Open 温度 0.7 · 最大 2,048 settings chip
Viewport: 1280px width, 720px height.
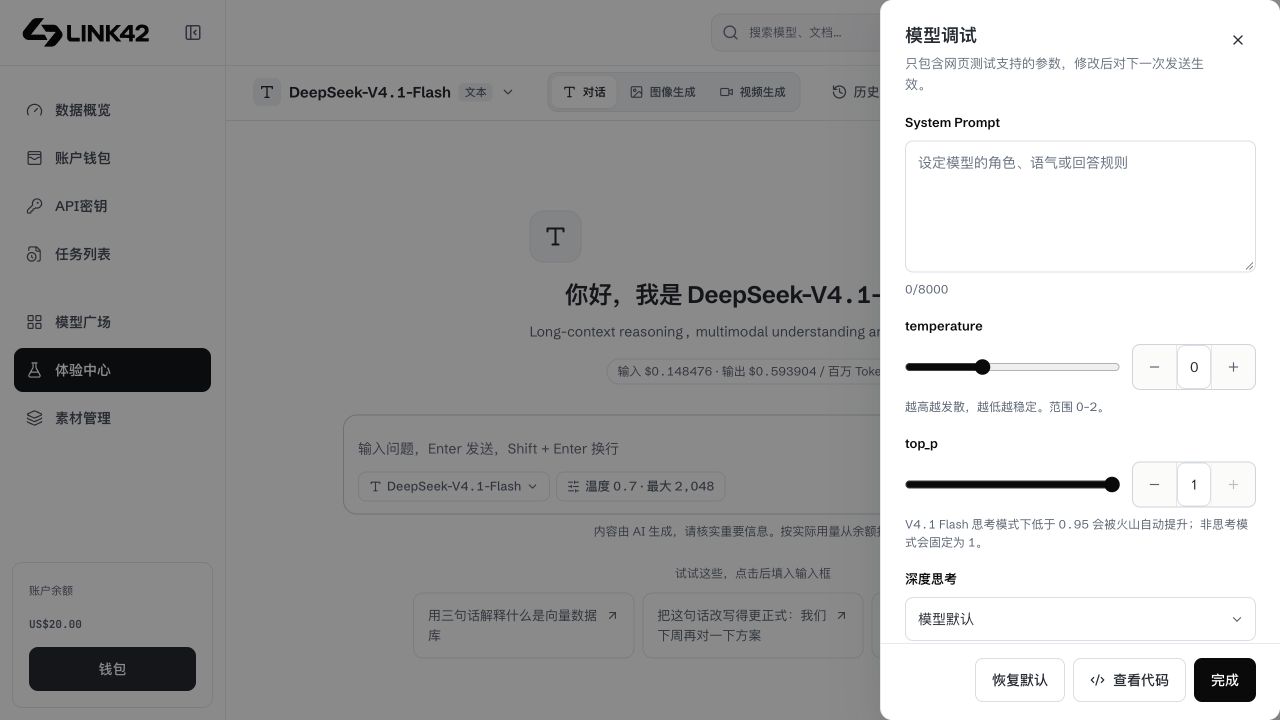(x=640, y=486)
